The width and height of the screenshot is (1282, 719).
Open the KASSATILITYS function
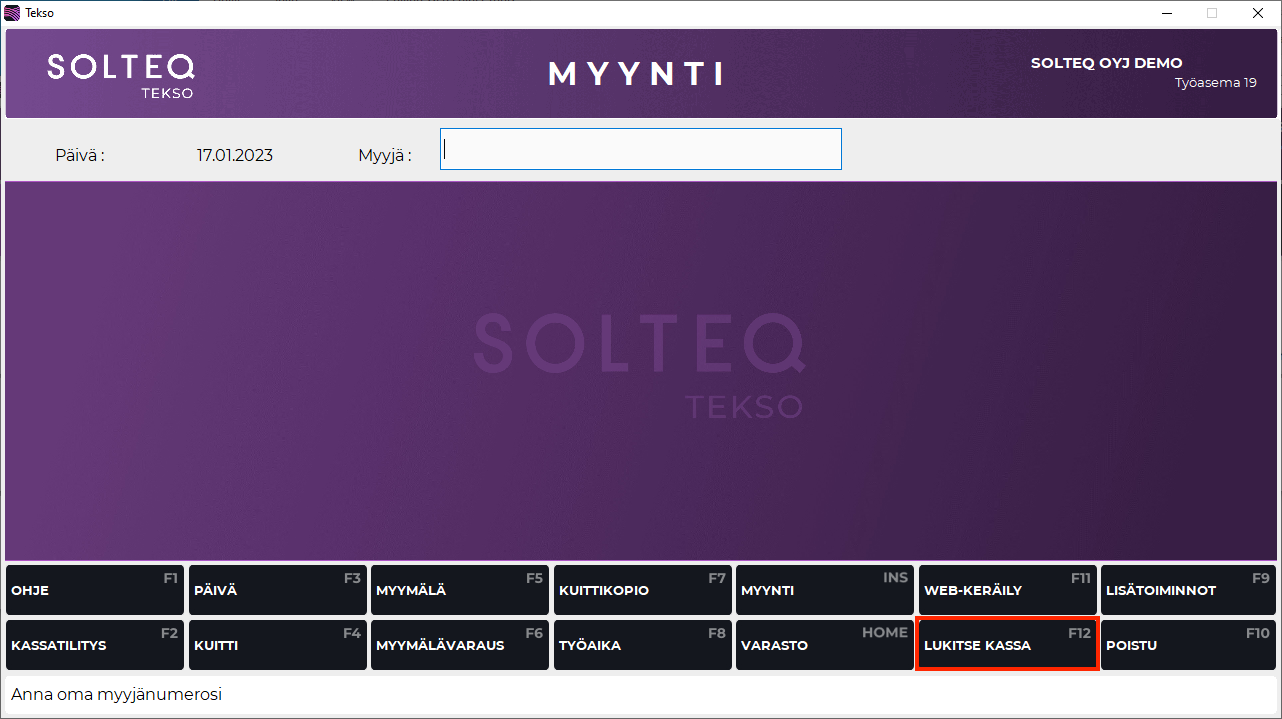click(94, 645)
